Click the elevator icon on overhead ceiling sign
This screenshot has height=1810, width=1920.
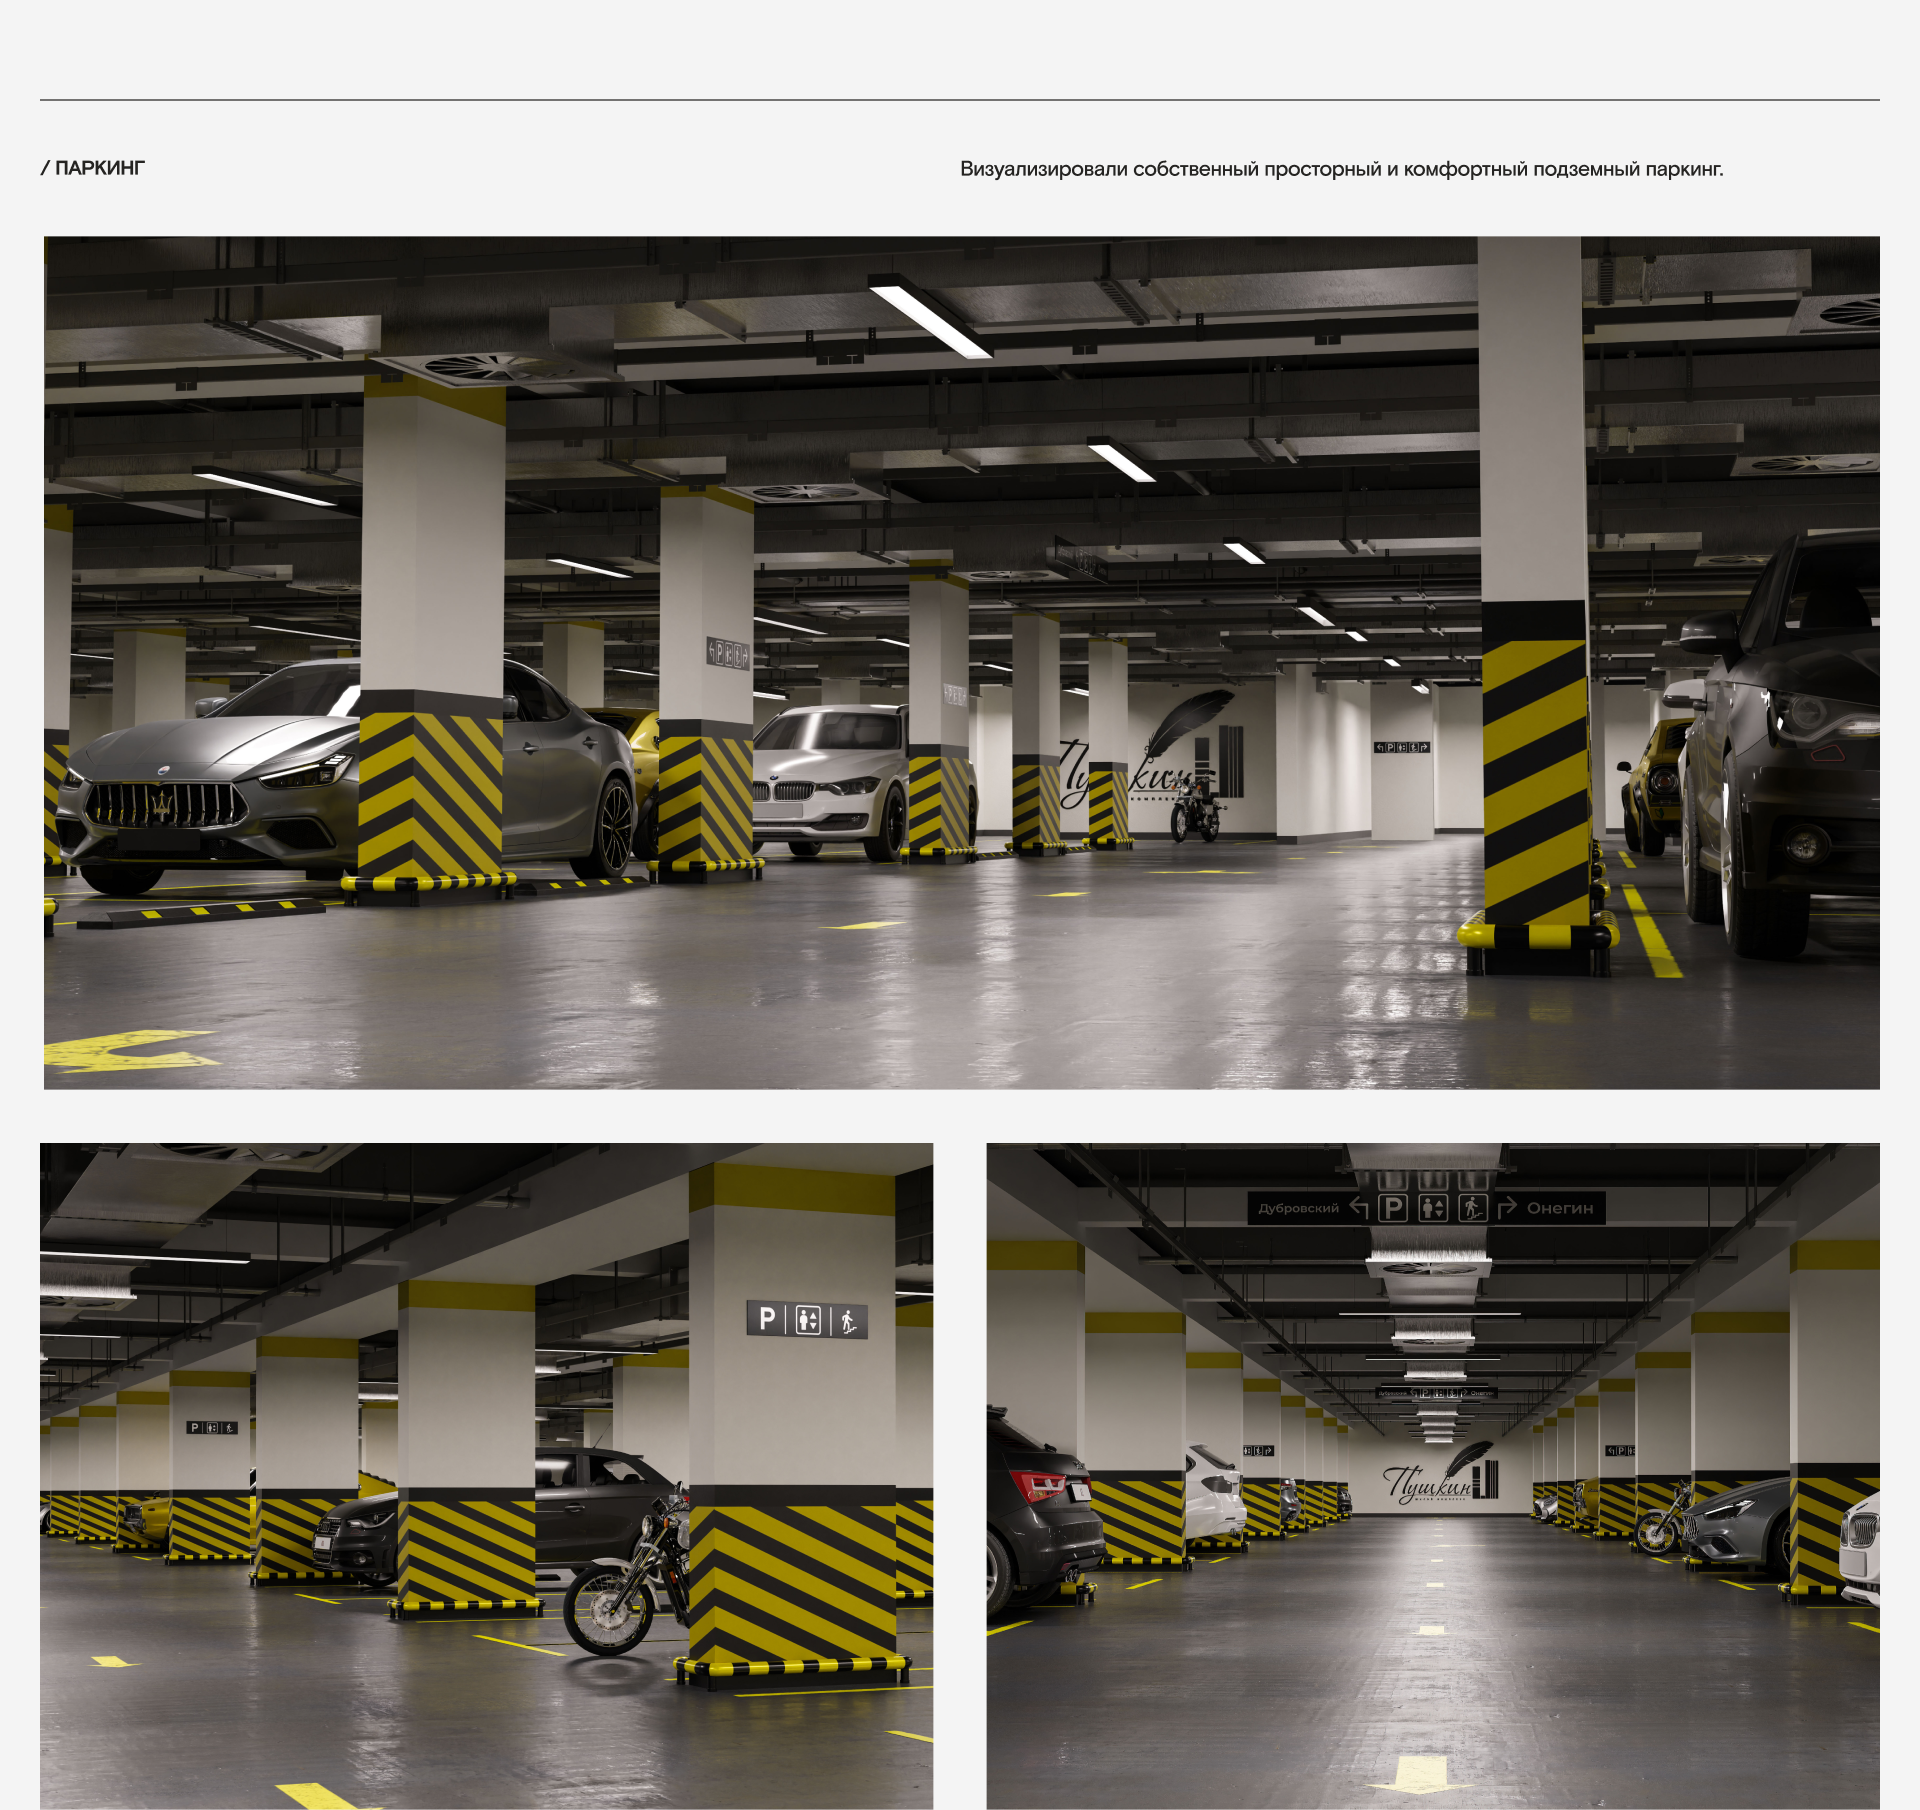click(x=1433, y=1208)
